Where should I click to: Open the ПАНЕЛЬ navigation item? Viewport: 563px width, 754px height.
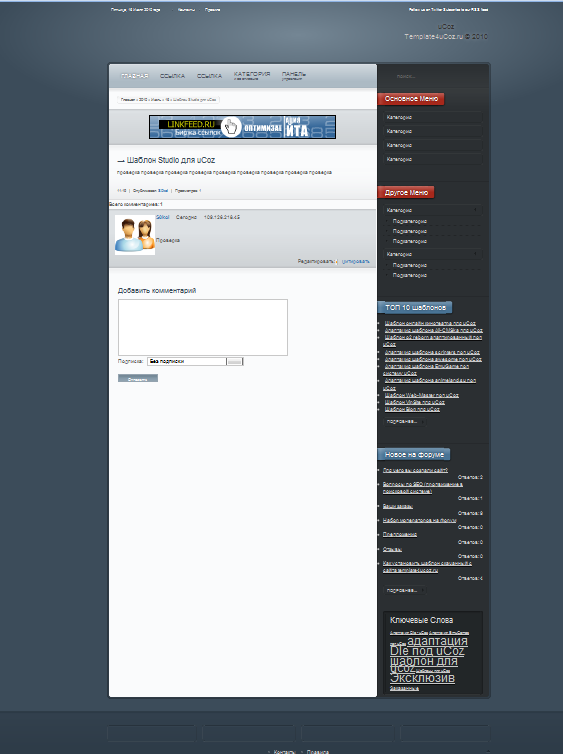tap(294, 75)
